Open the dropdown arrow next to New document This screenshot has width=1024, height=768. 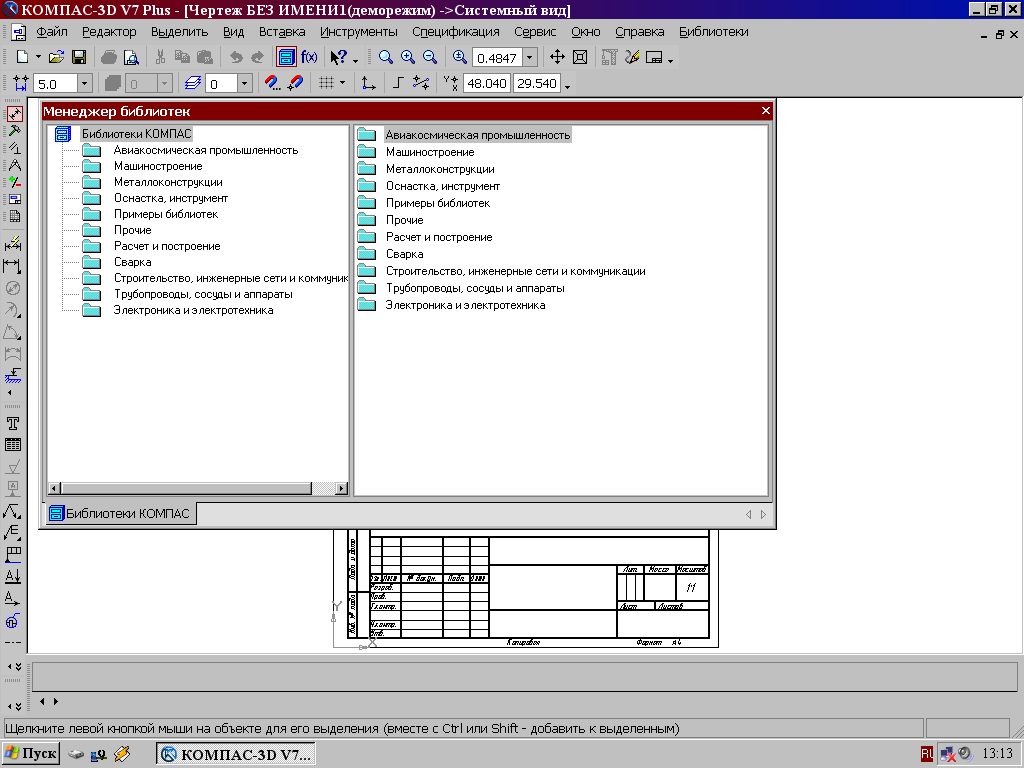[38, 57]
